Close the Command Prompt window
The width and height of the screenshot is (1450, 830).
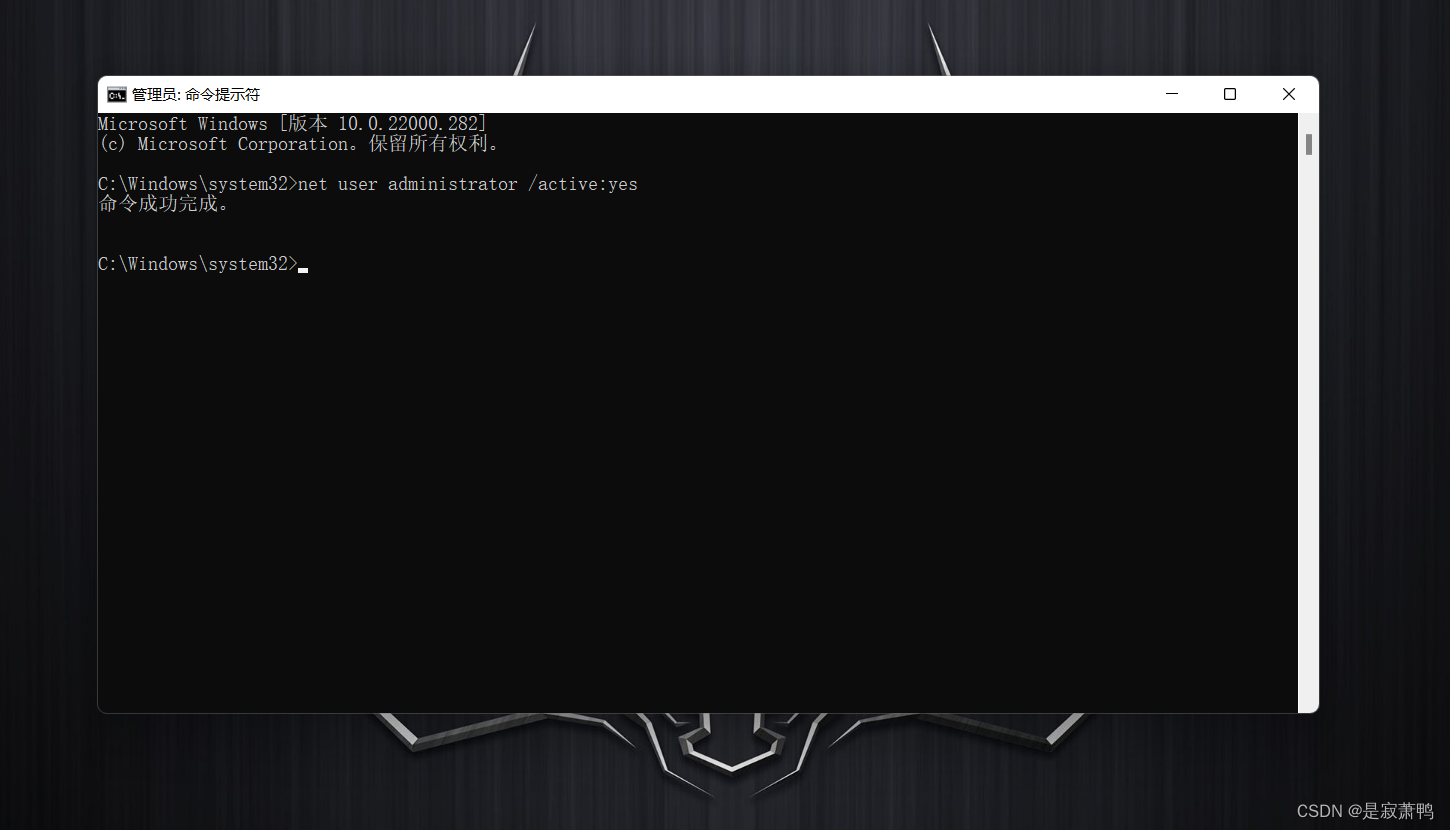[1289, 95]
